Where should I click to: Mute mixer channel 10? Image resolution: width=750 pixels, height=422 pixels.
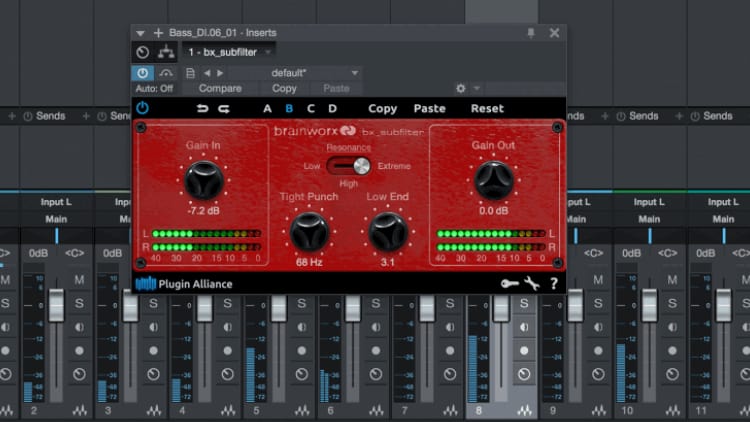(673, 280)
